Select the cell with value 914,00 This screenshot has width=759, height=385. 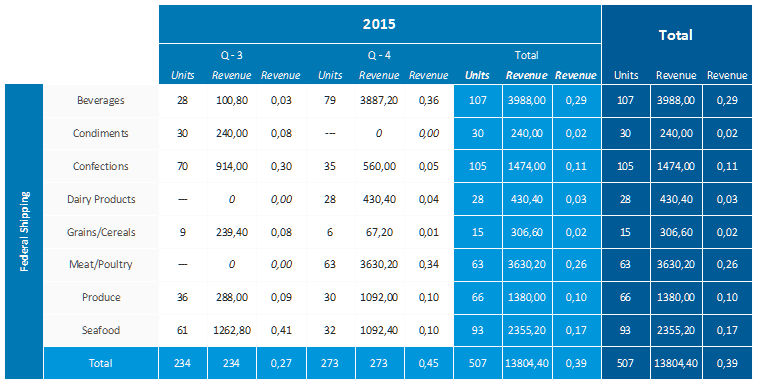[x=232, y=166]
